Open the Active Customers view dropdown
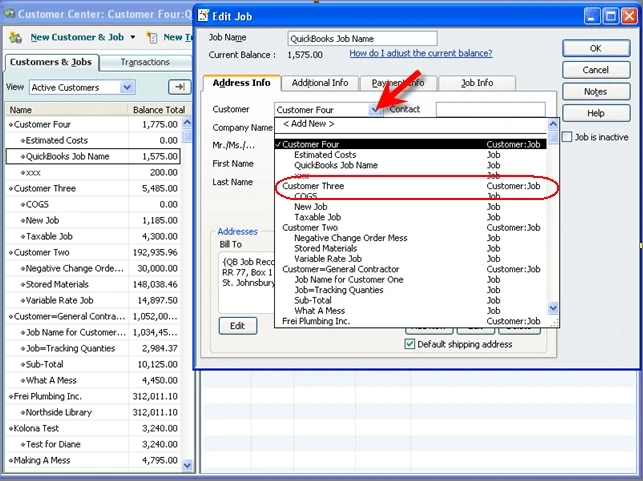The height and width of the screenshot is (481, 643). (x=127, y=87)
